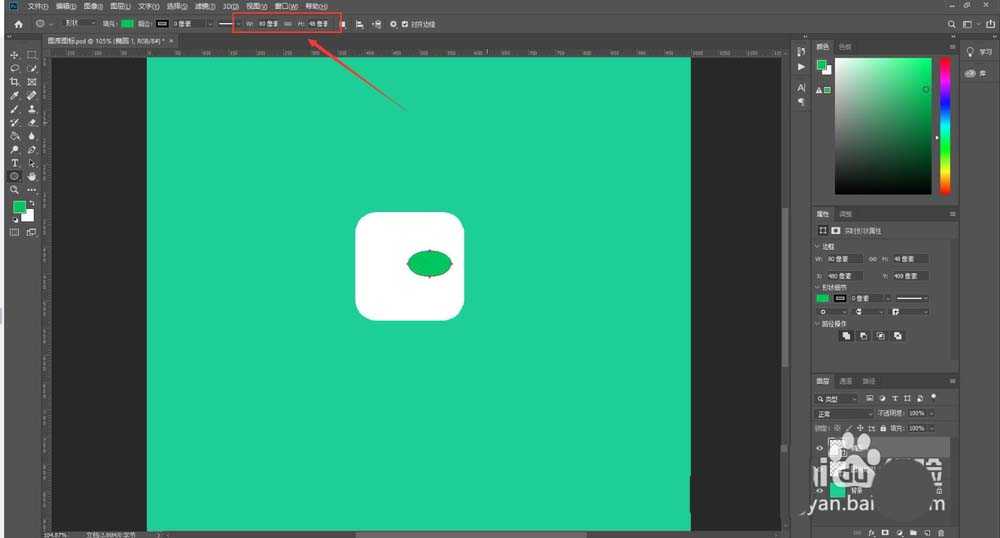Select the Horizontal Type tool

pos(15,162)
